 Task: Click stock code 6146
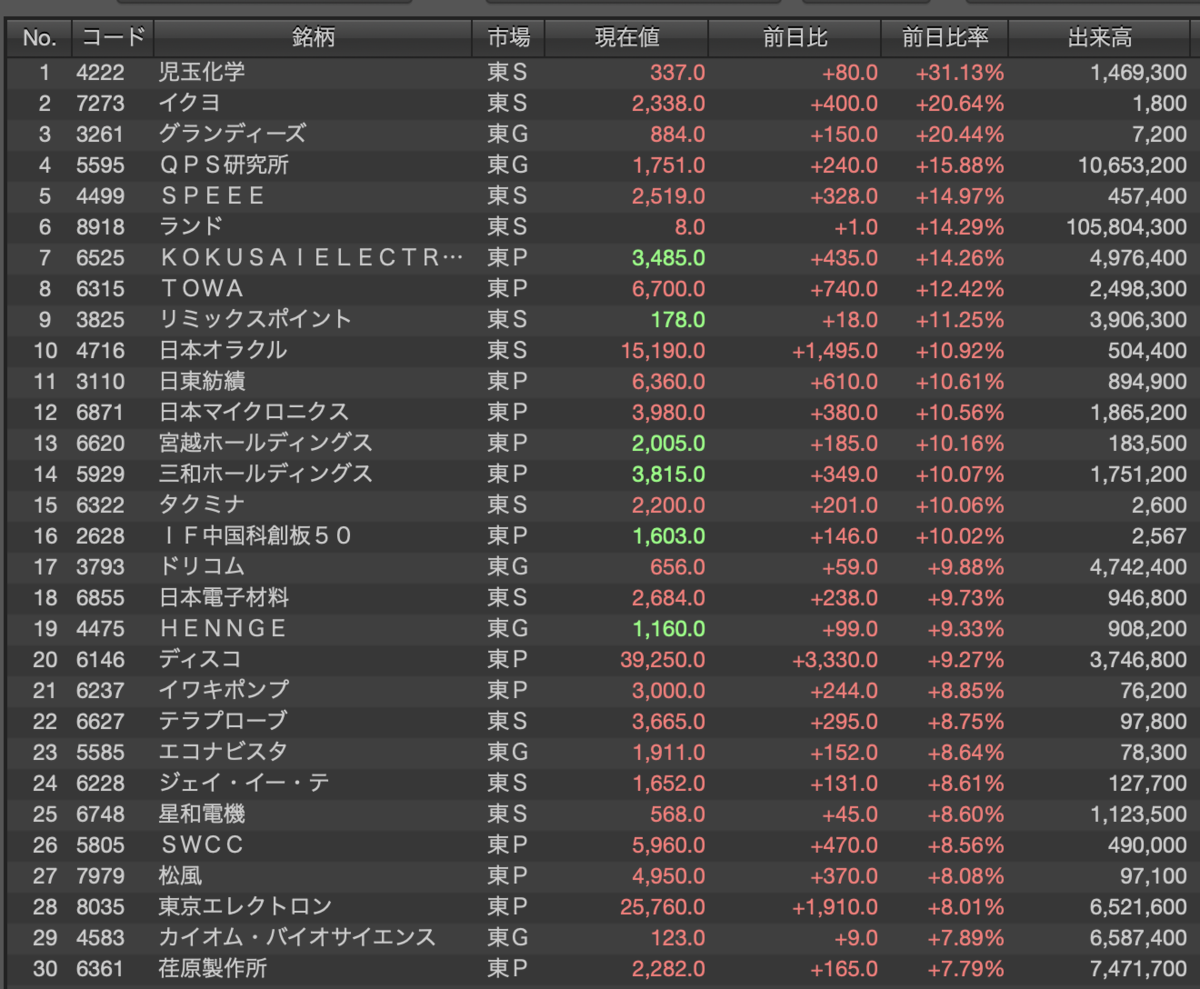100,660
